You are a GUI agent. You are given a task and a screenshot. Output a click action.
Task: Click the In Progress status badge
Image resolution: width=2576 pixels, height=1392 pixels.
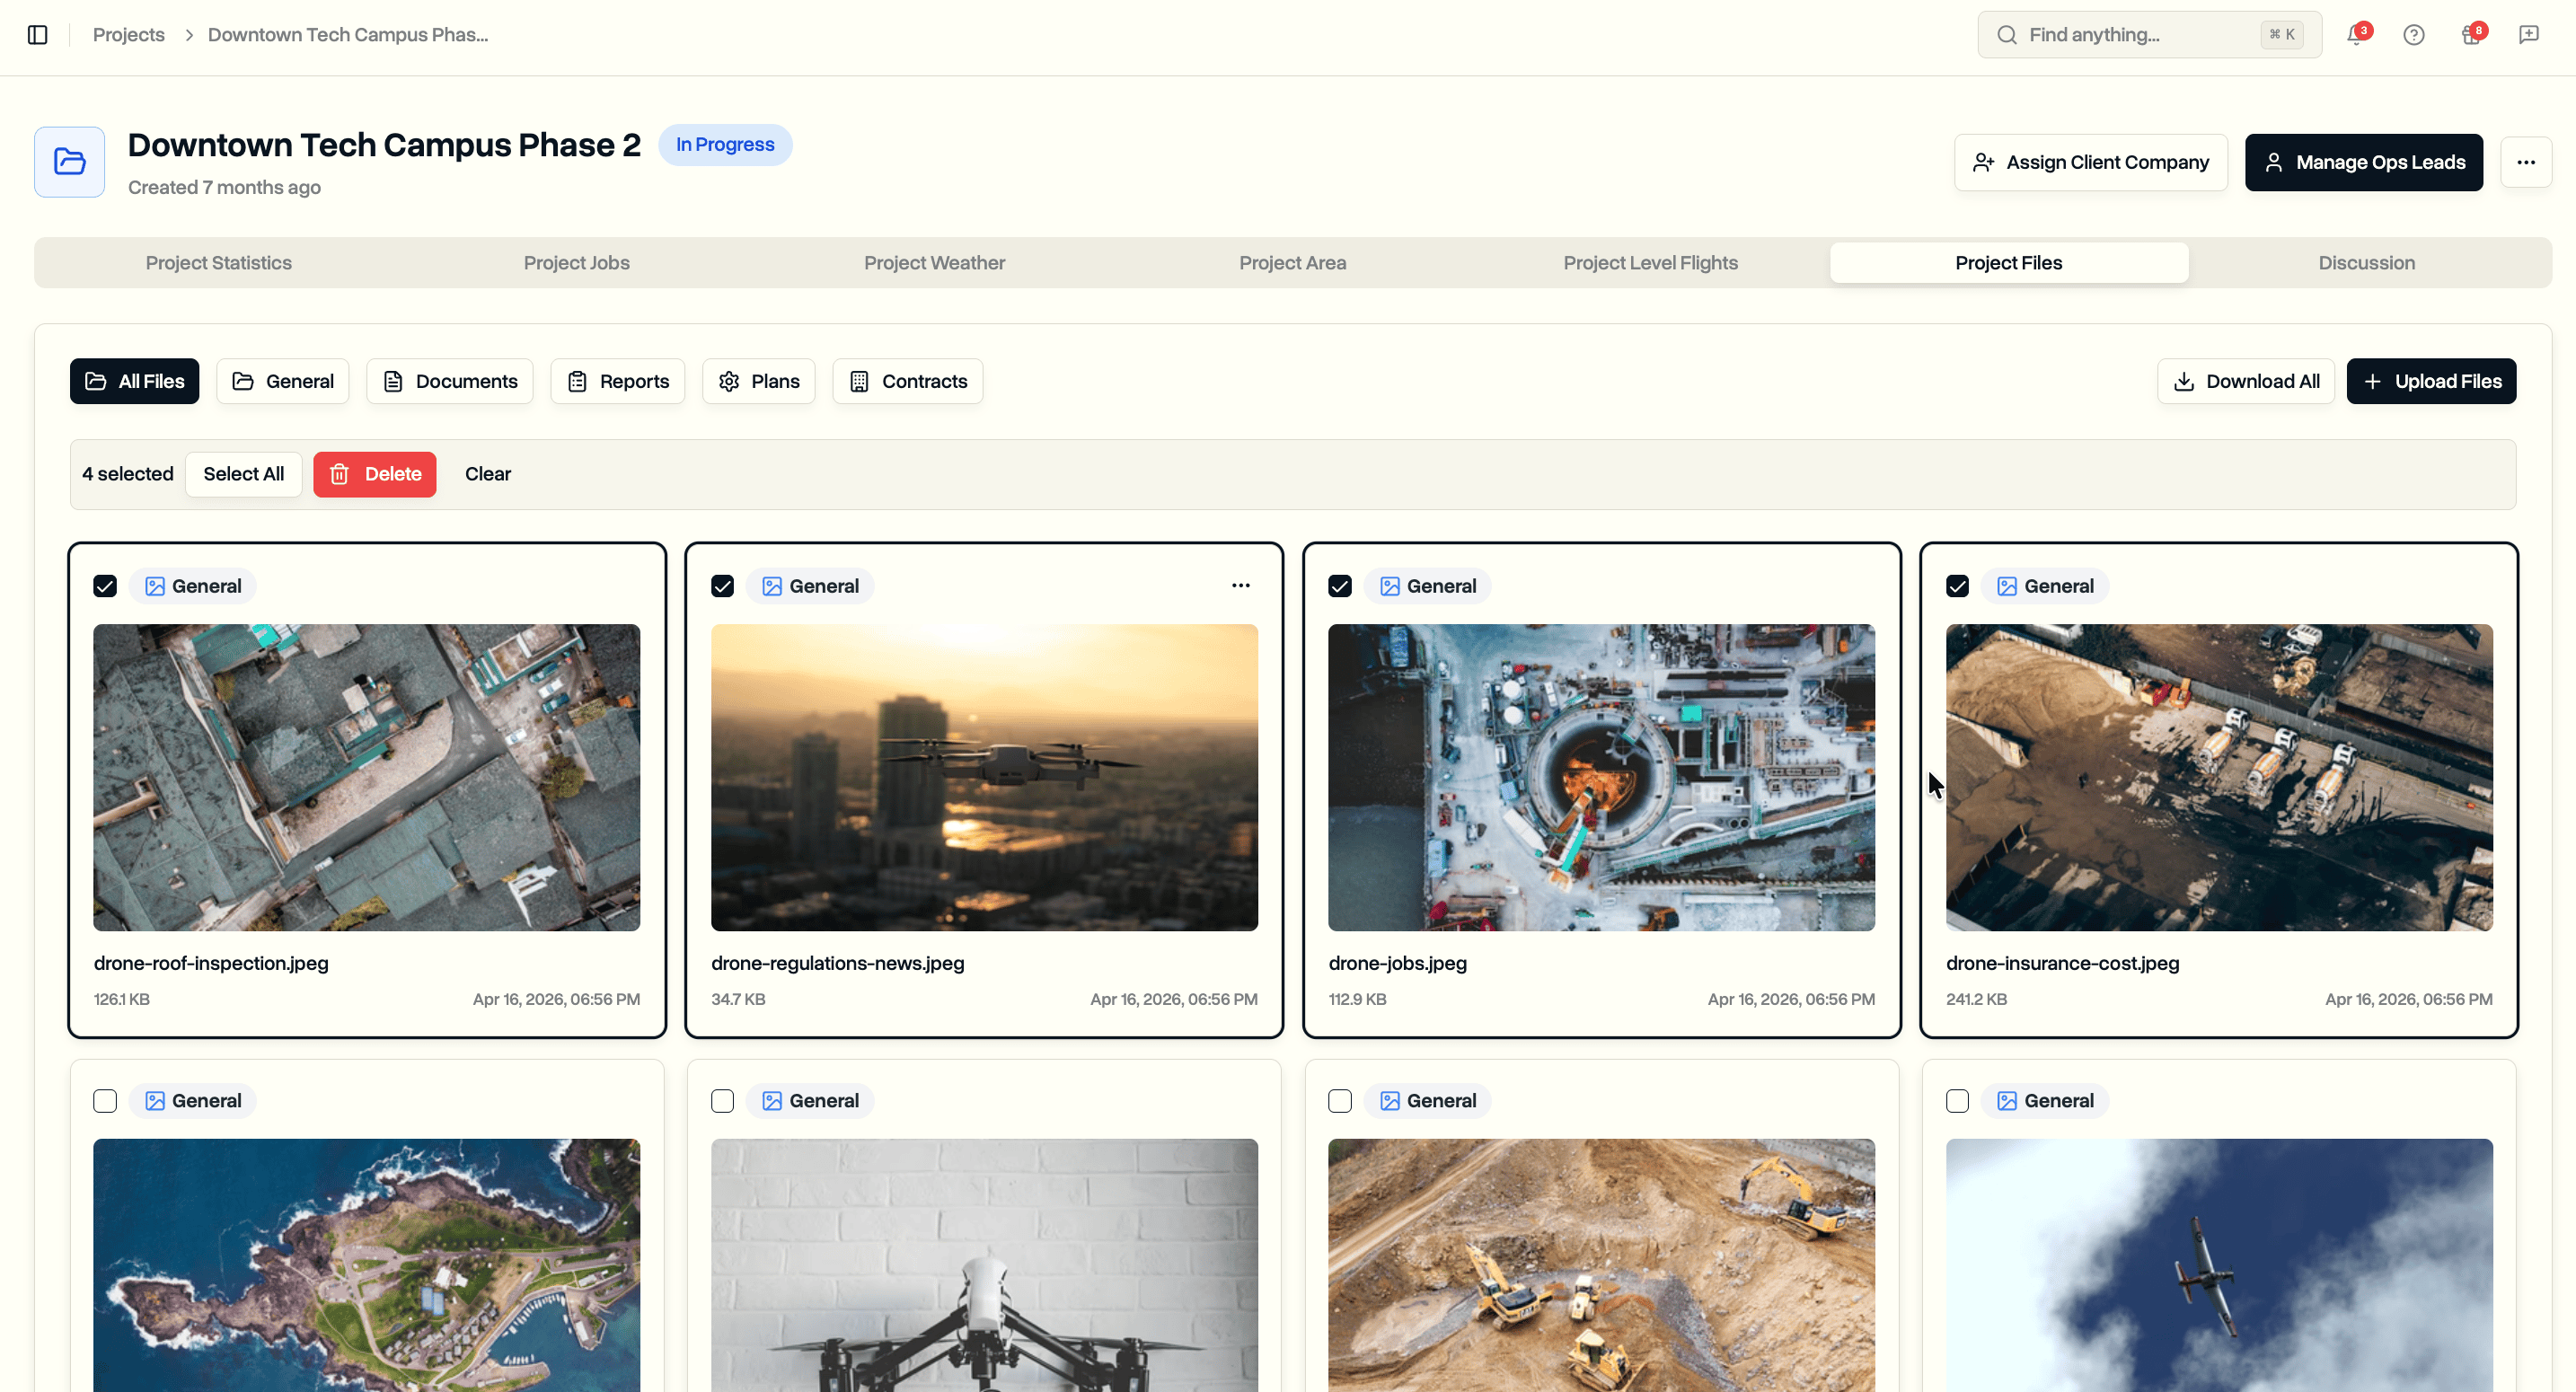[725, 144]
